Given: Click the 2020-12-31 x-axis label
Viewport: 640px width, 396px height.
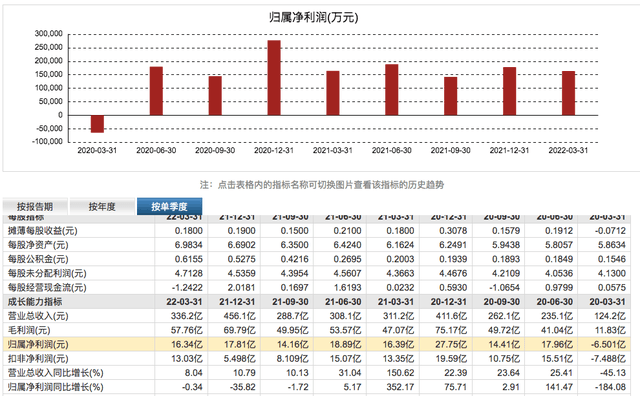Looking at the screenshot, I should coord(274,150).
